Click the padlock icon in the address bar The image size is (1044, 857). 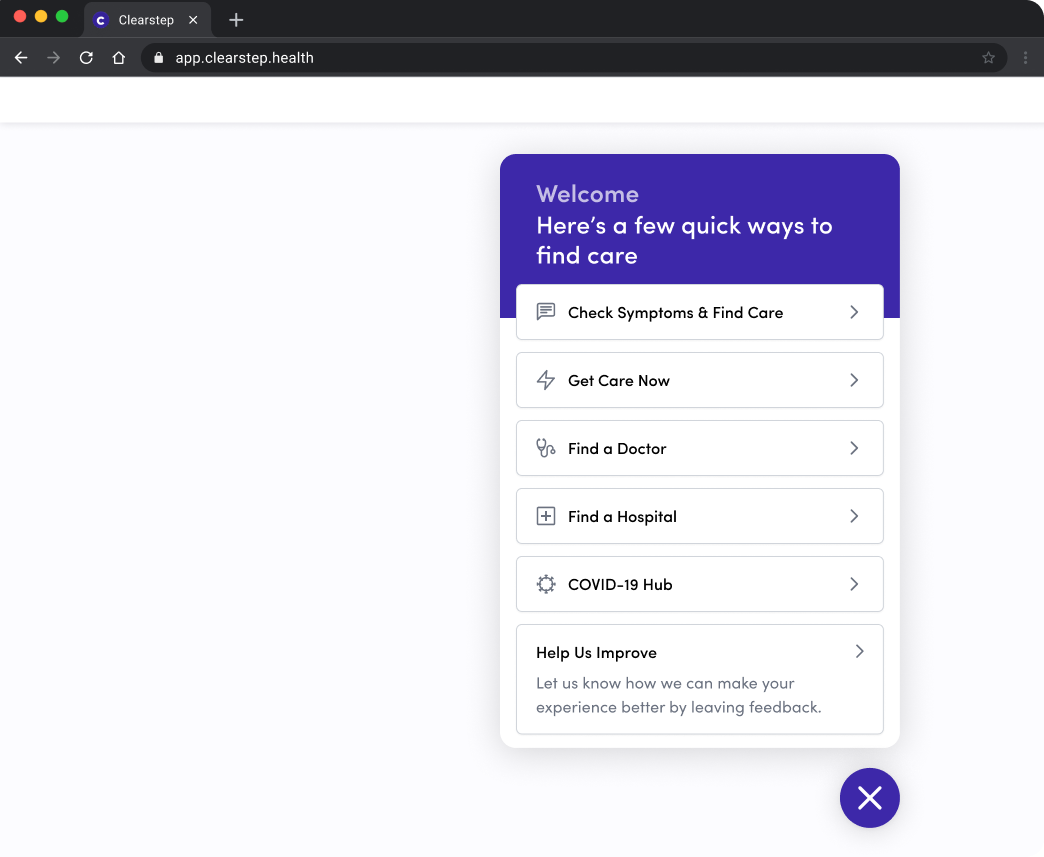157,57
